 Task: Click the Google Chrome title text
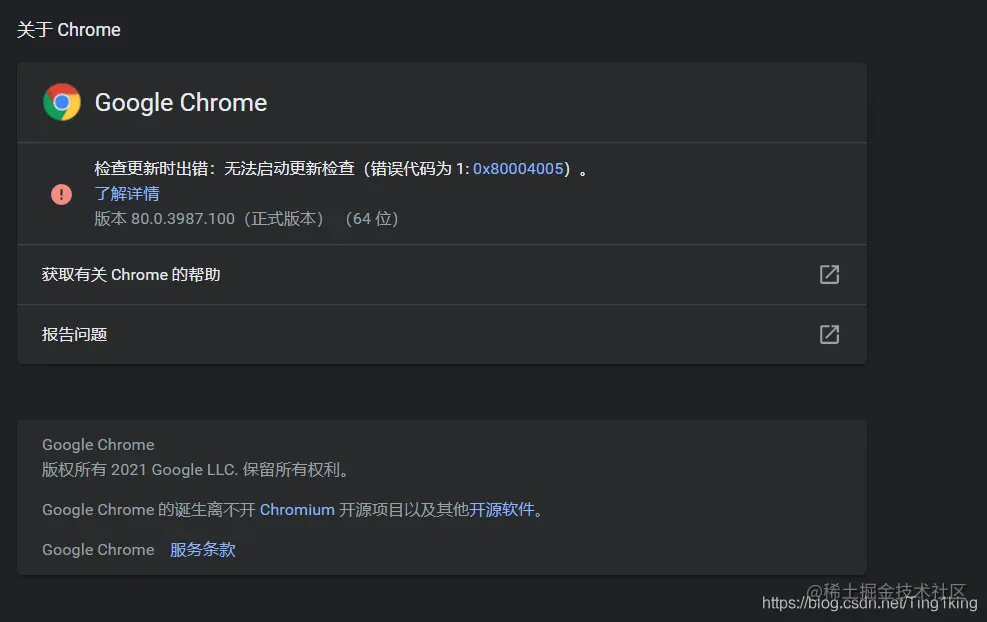tap(181, 103)
